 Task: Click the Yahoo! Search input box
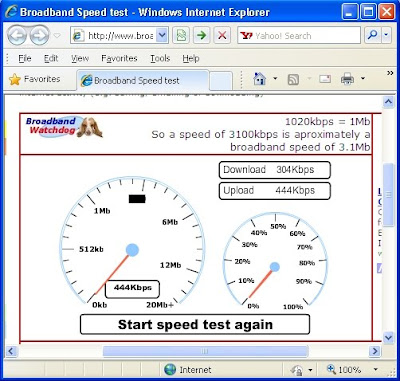(299, 35)
